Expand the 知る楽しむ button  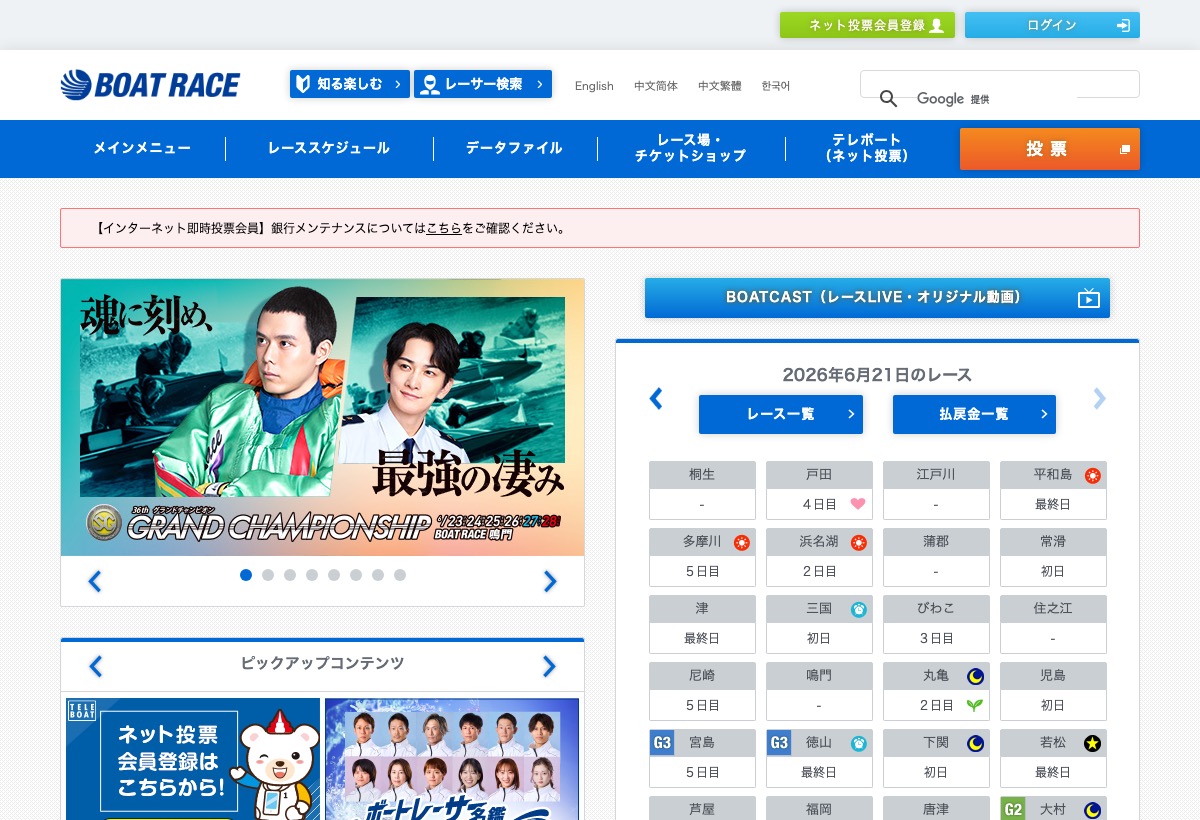click(350, 84)
